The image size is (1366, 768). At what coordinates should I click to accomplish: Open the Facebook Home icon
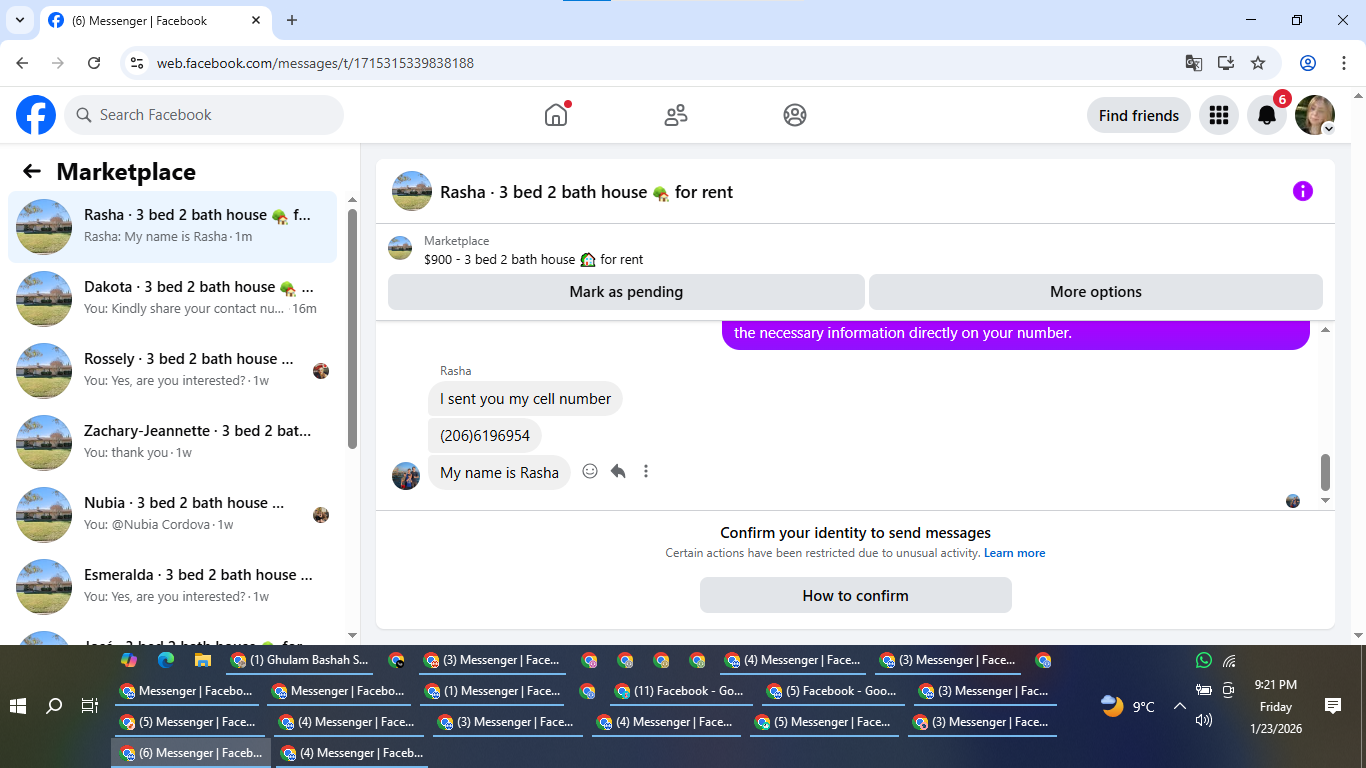coord(556,115)
